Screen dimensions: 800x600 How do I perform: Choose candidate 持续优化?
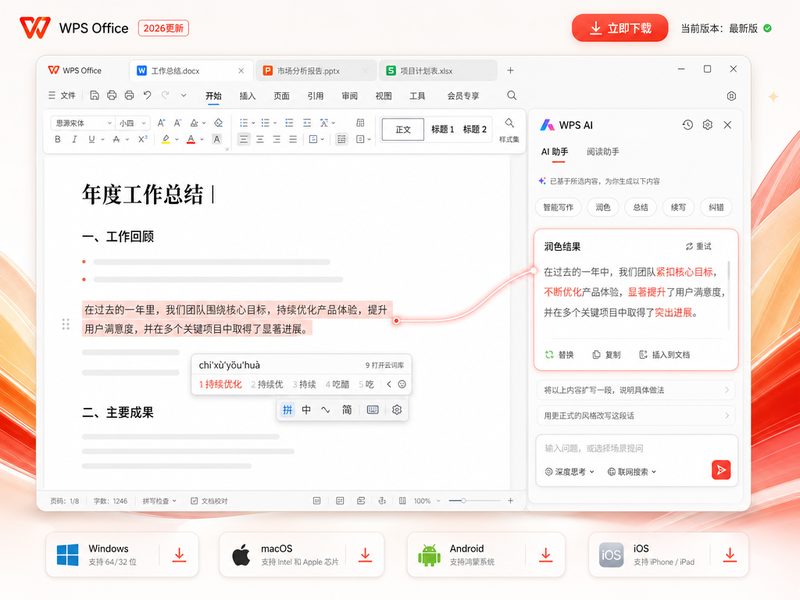220,384
